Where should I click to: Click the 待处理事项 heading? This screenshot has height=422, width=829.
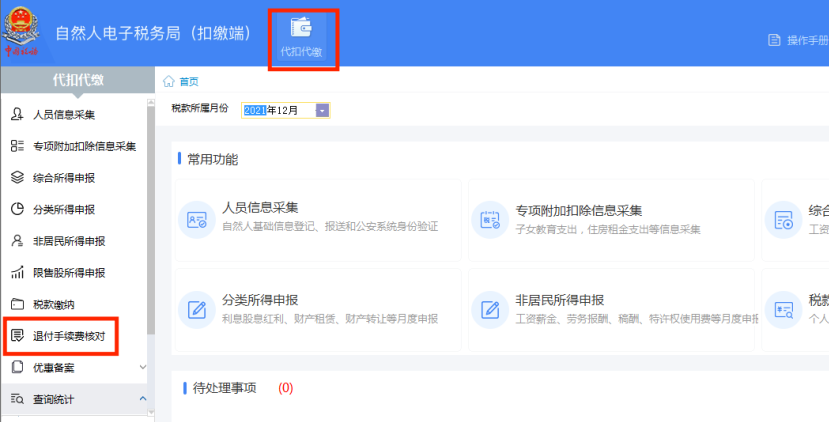coord(225,388)
